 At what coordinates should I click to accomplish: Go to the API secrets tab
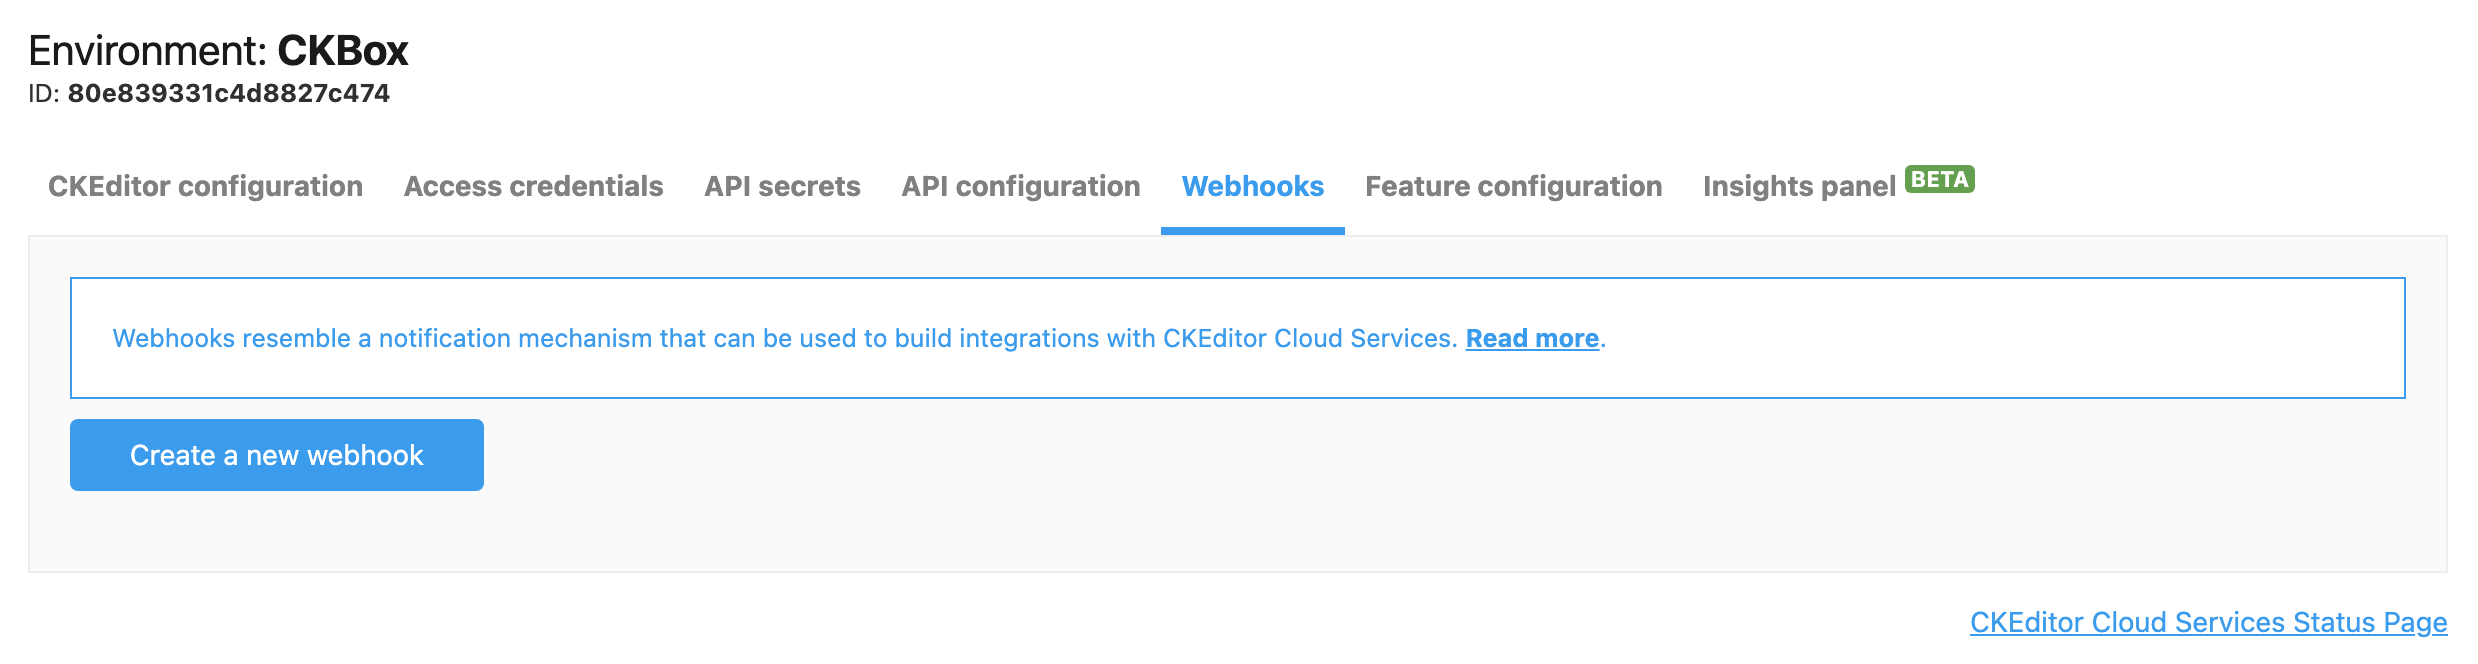click(782, 187)
